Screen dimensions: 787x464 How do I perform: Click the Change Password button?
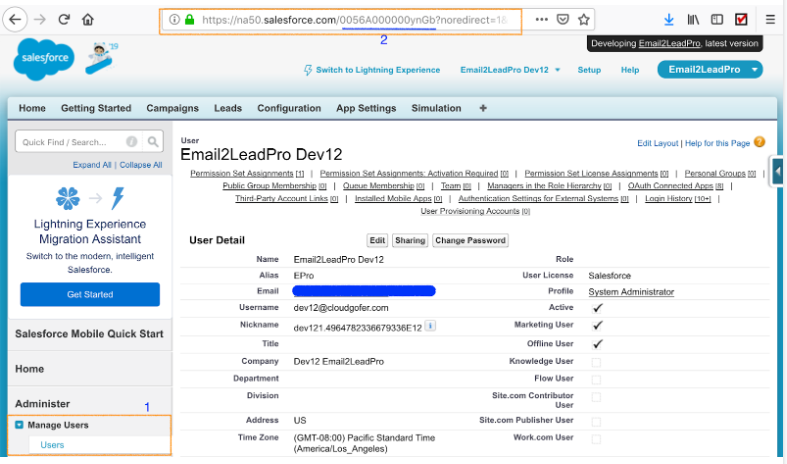pyautogui.click(x=470, y=241)
